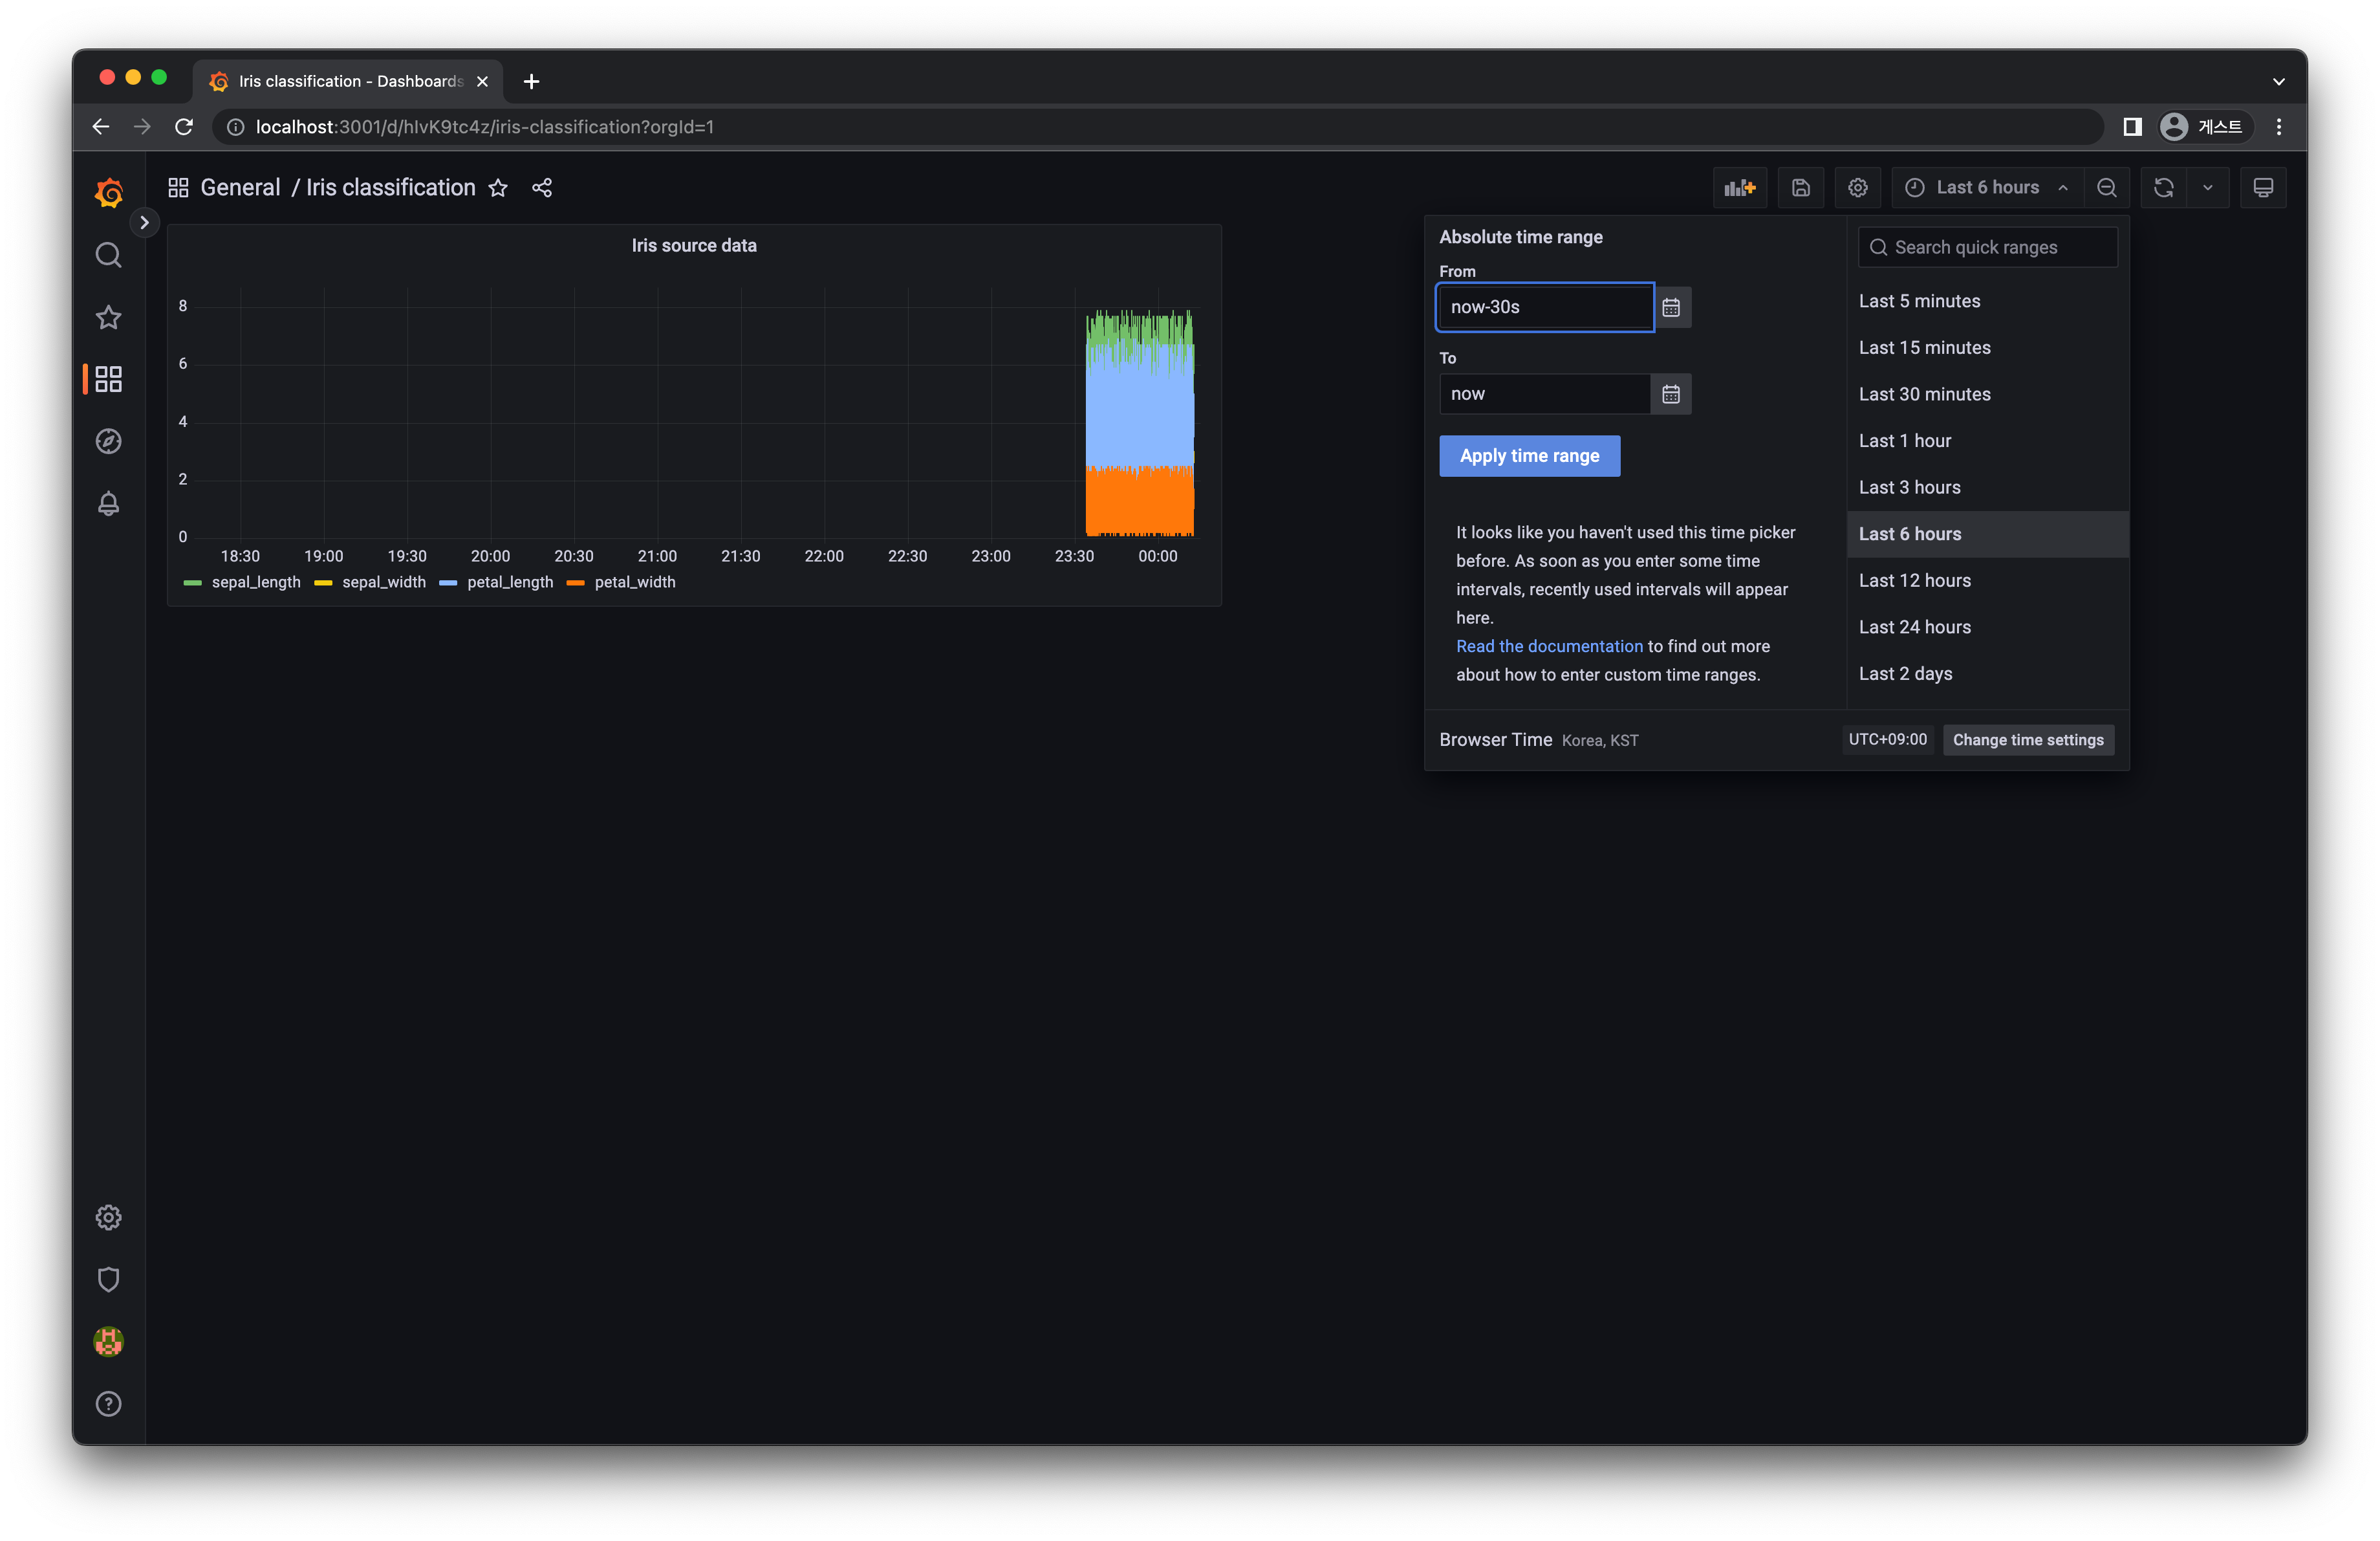Close the Iris classification browser tab
Image resolution: width=2380 pixels, height=1541 pixels.
coord(483,81)
